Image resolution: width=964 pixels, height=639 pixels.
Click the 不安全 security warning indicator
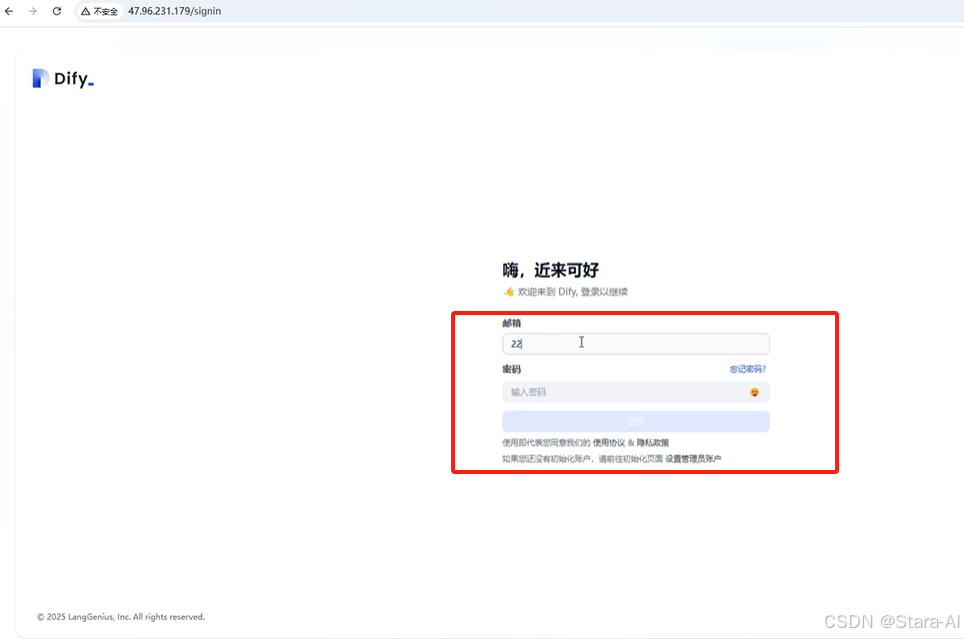pos(100,11)
